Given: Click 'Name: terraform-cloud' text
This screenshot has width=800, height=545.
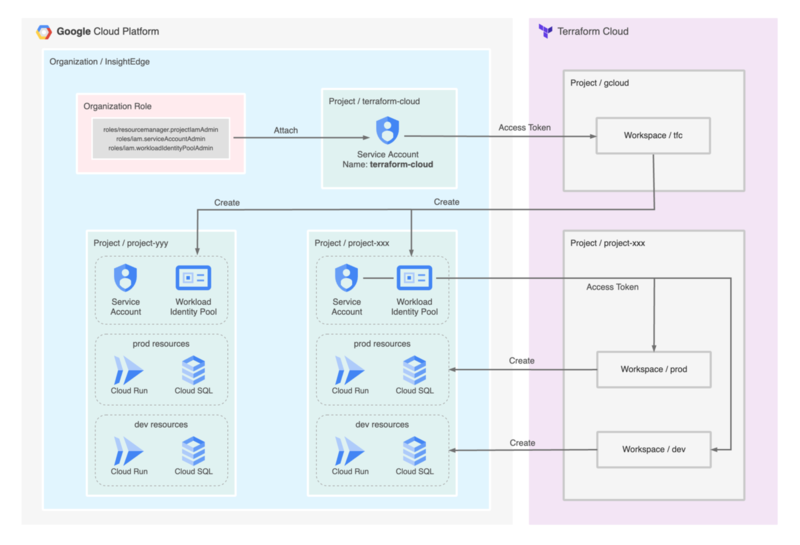Looking at the screenshot, I should point(388,164).
